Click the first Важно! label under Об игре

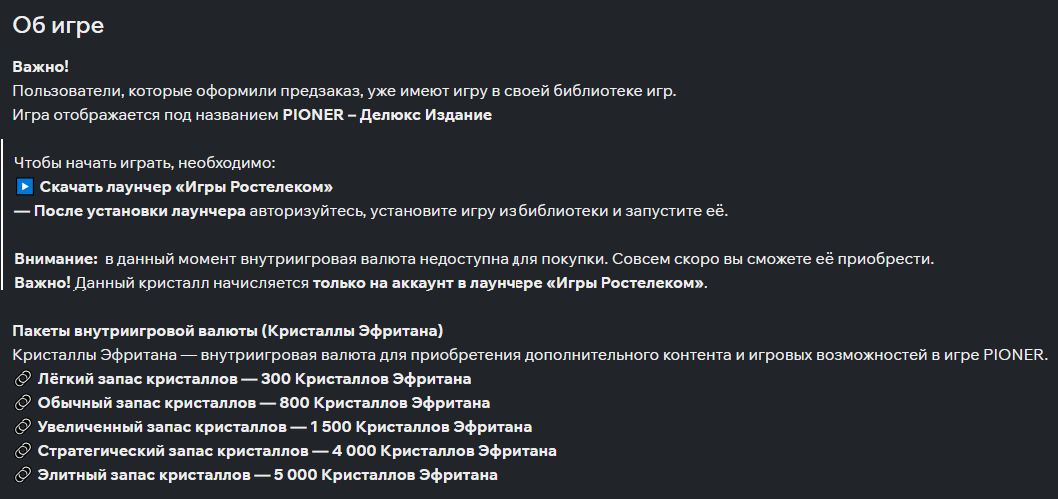point(41,67)
